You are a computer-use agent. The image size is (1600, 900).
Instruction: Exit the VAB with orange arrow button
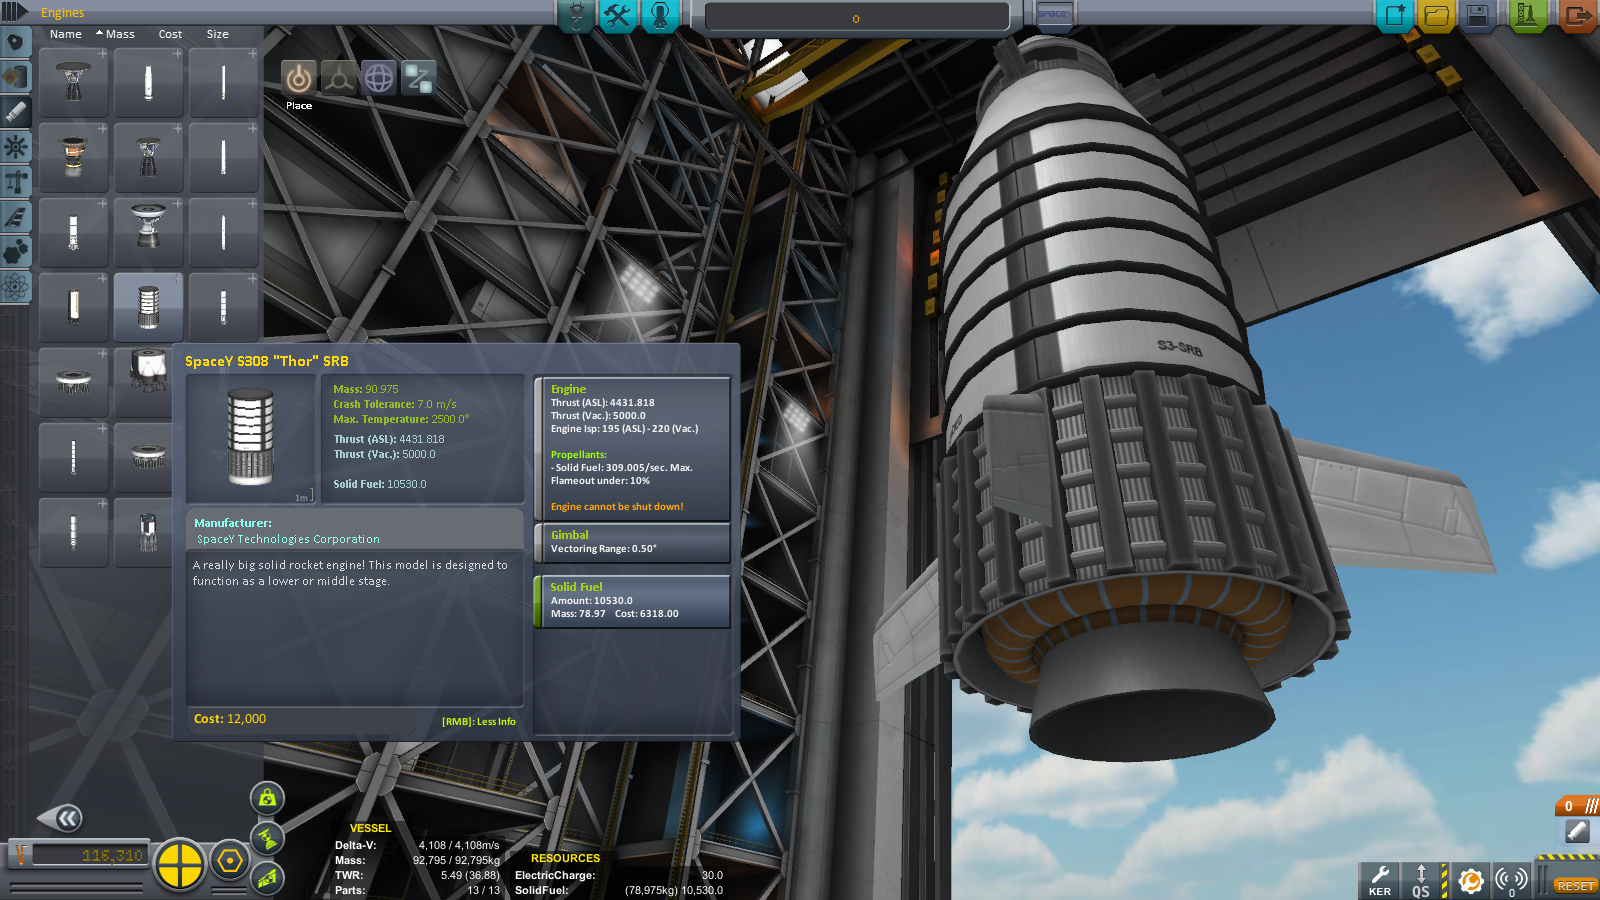[1578, 16]
